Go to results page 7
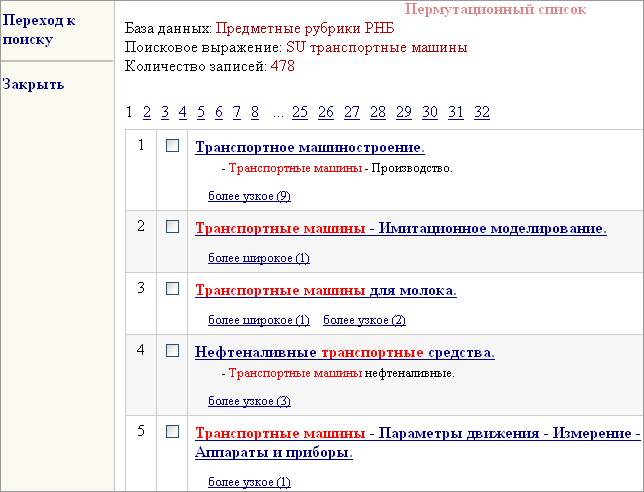 click(x=237, y=112)
